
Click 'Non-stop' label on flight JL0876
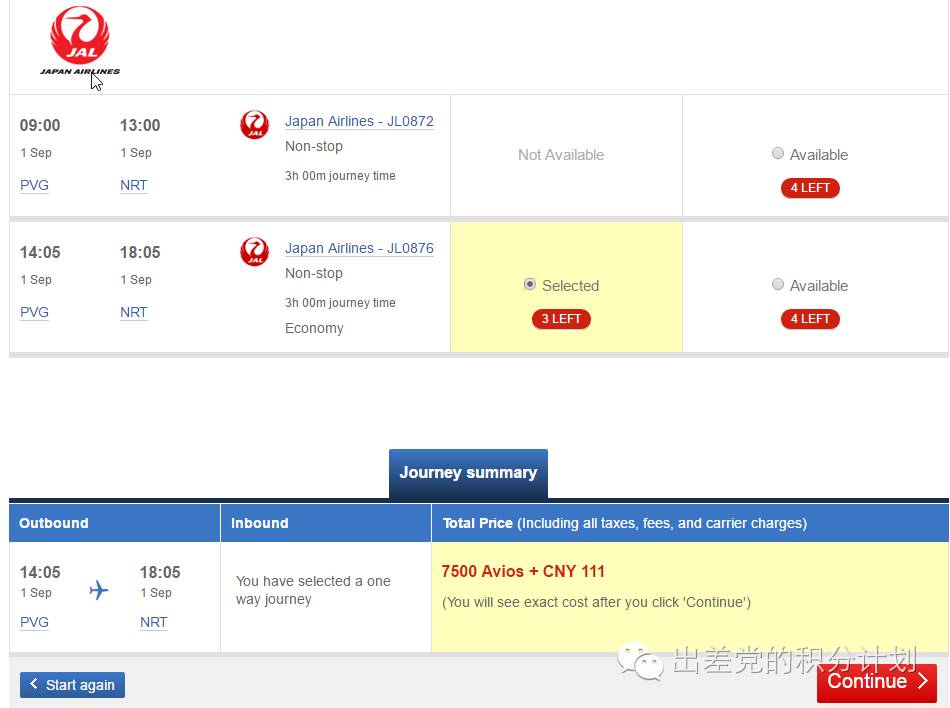point(314,273)
